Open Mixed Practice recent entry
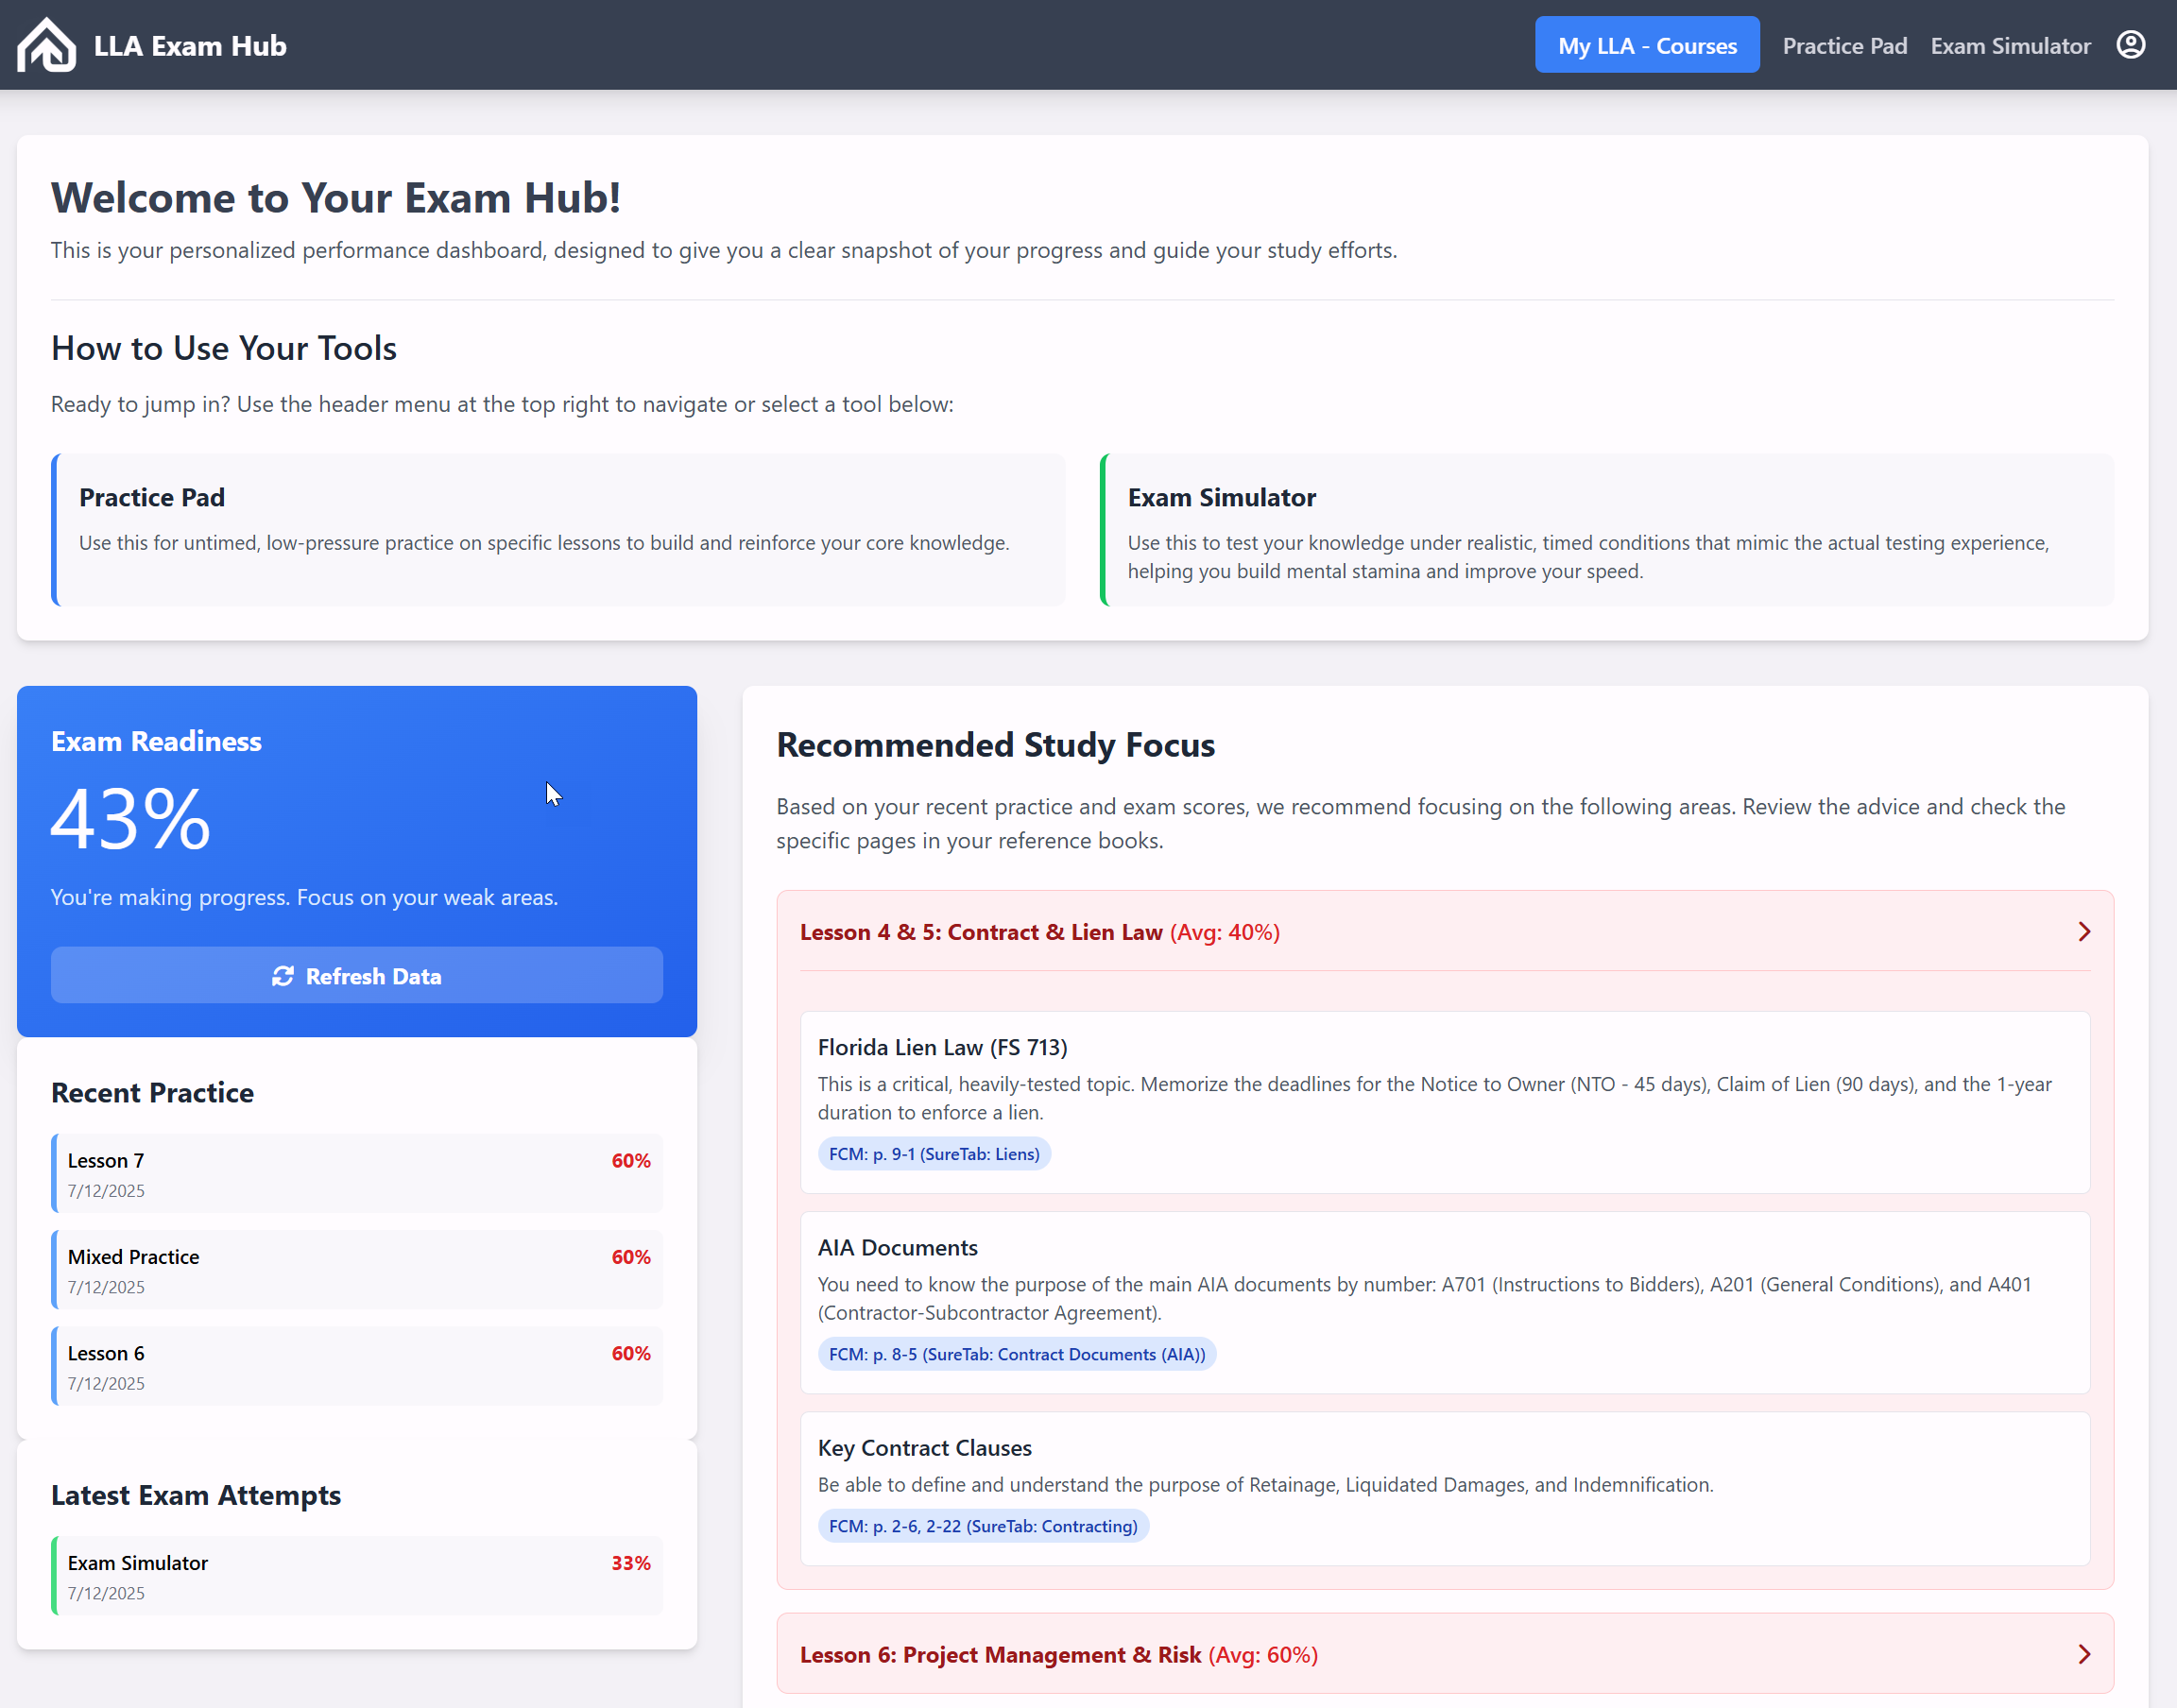 pyautogui.click(x=357, y=1270)
